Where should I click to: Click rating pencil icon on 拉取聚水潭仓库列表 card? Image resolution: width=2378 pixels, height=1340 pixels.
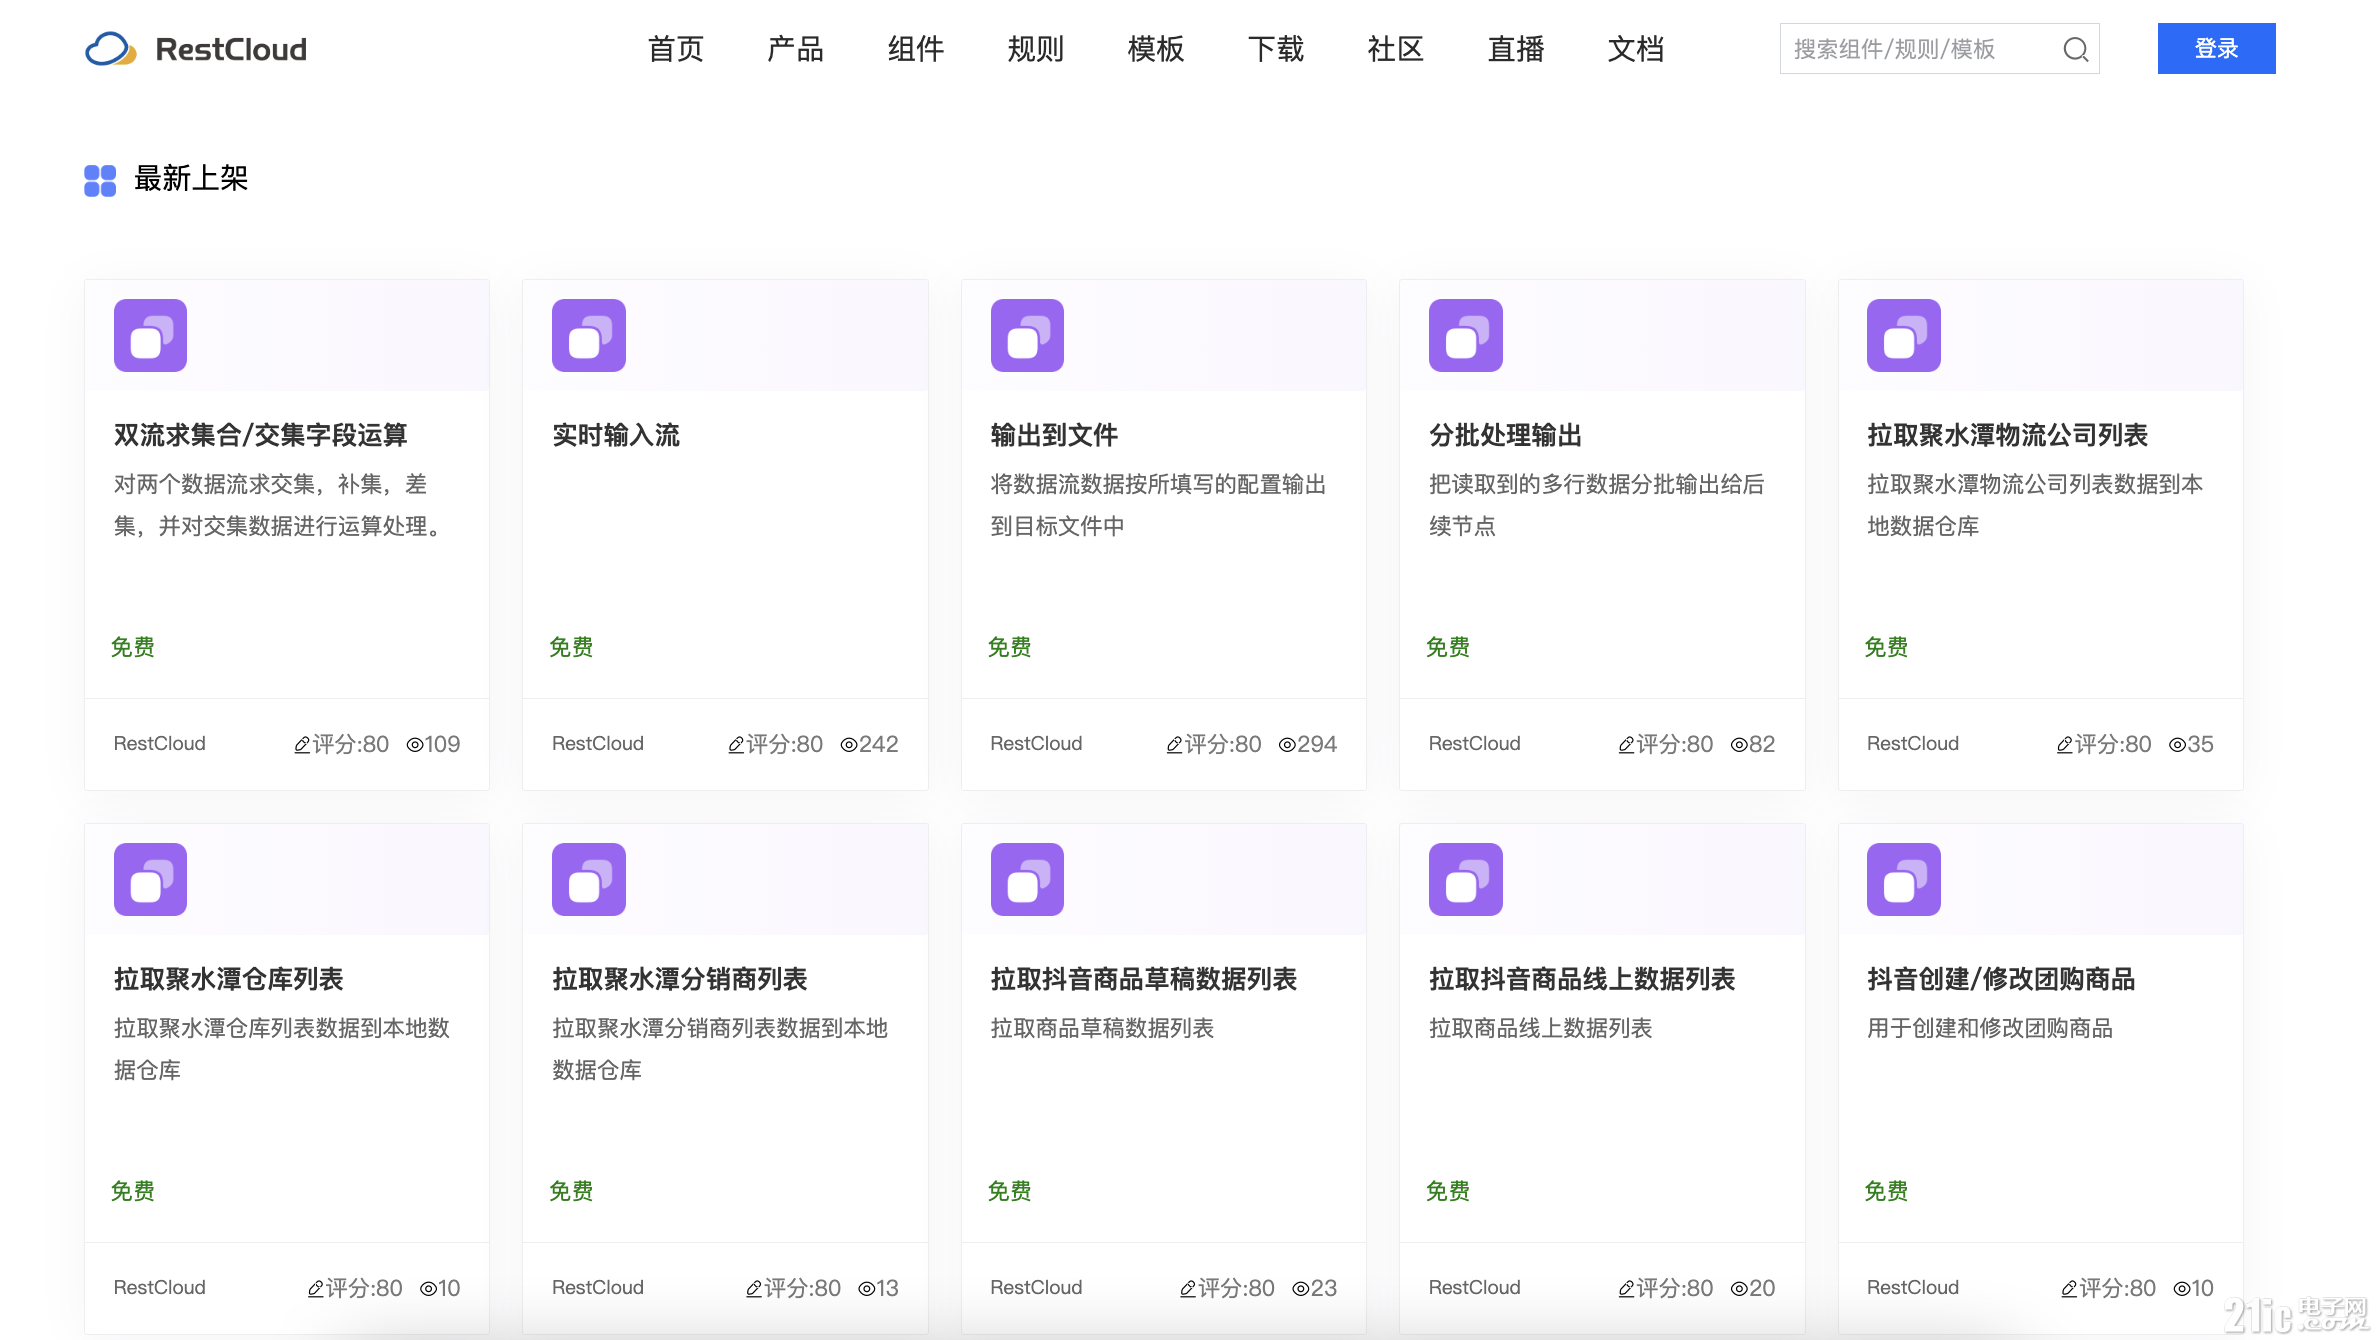(315, 1288)
